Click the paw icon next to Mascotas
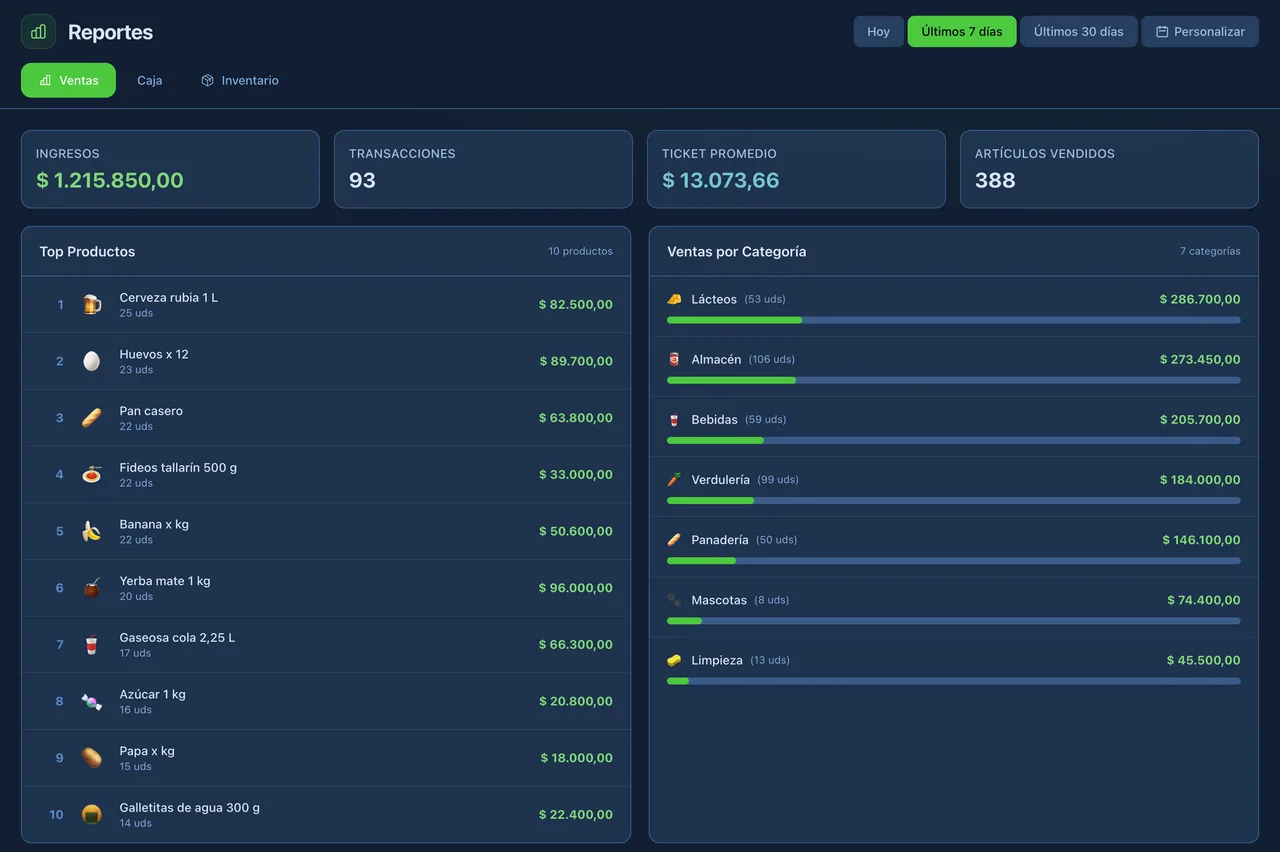This screenshot has width=1280, height=852. click(x=674, y=600)
